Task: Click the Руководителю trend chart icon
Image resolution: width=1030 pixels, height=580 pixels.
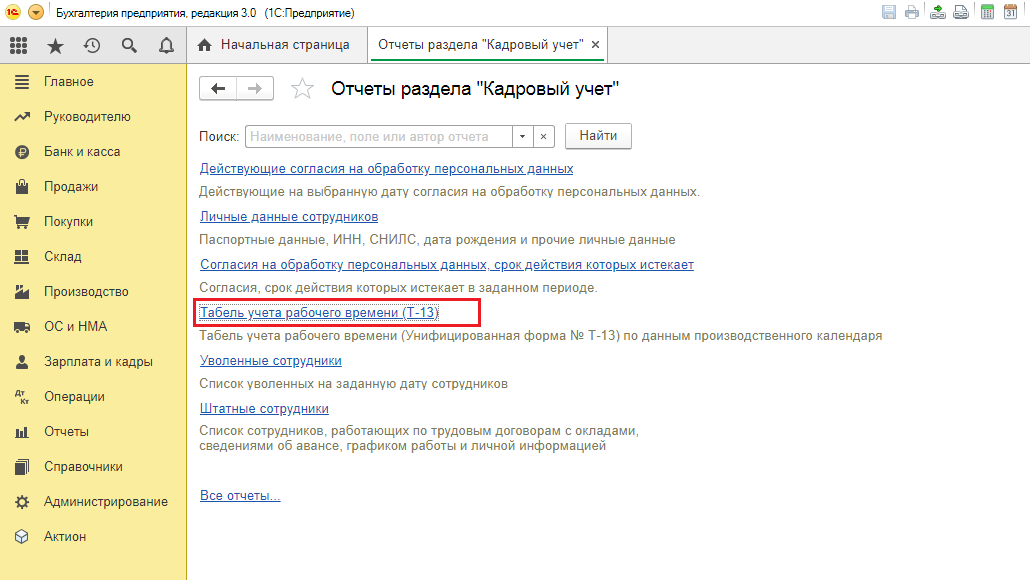Action: tap(22, 117)
